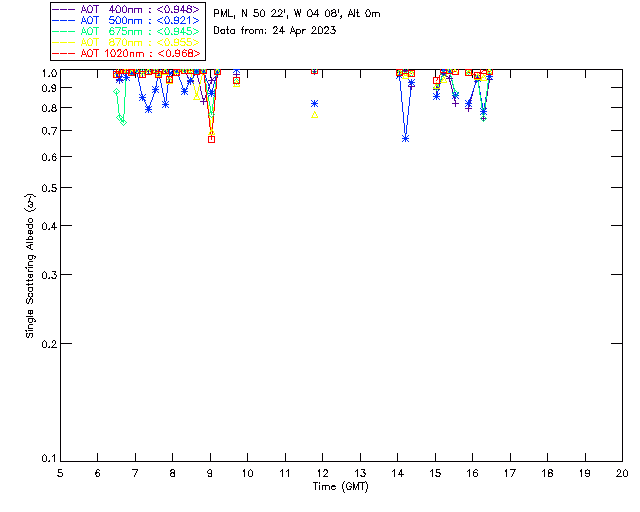This screenshot has width=640, height=512.
Task: Click the x-axis tick label '16'
Action: click(472, 473)
